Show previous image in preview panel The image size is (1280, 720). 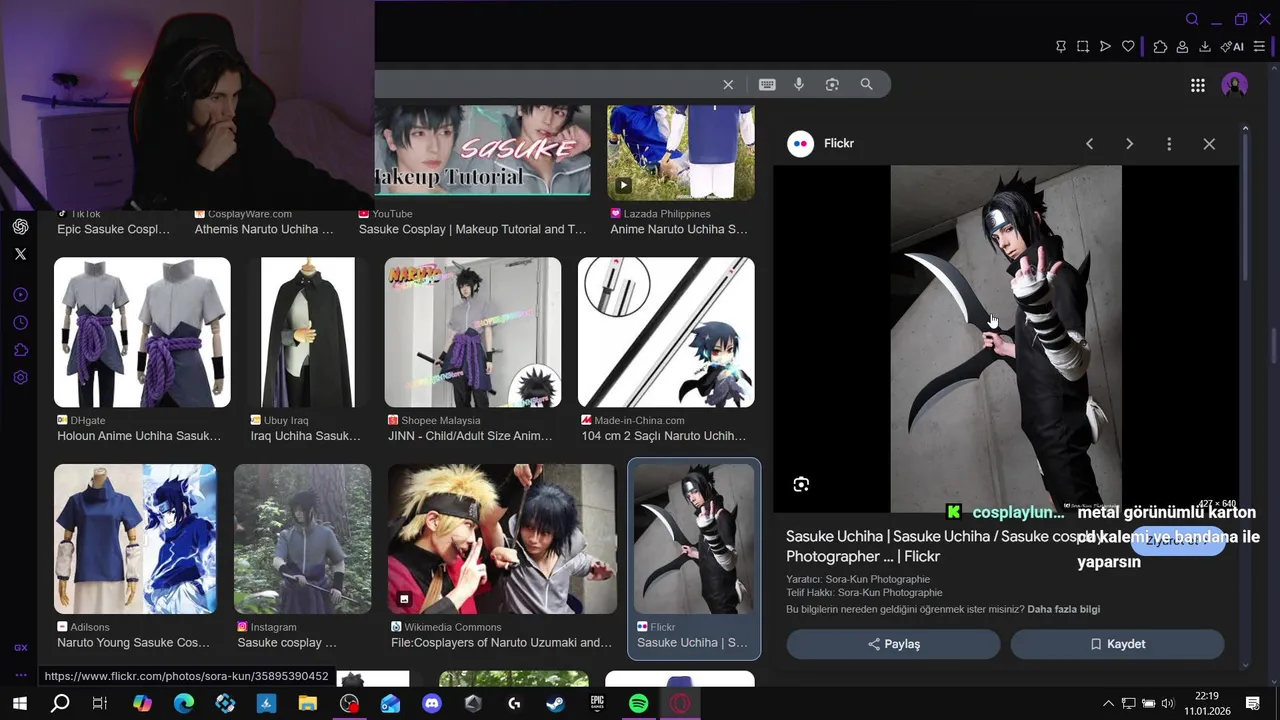pyautogui.click(x=1090, y=144)
